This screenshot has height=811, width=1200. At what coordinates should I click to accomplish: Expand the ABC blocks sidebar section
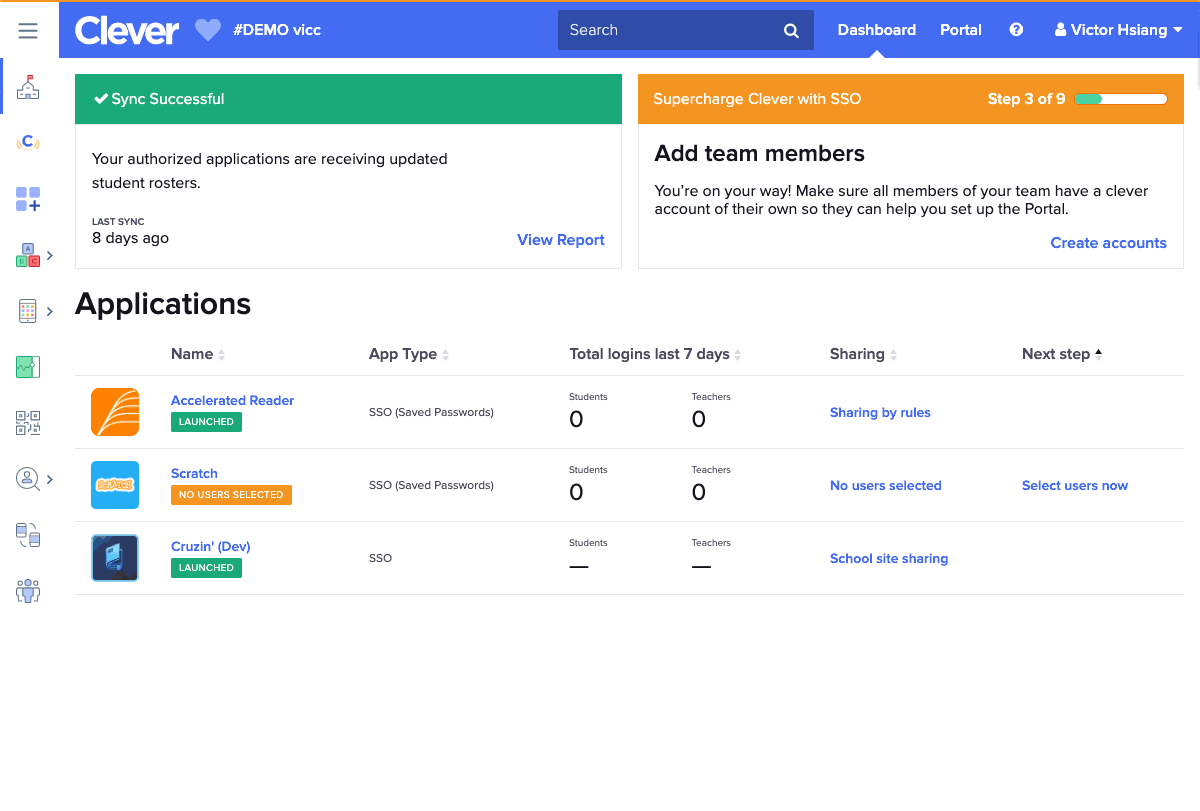49,256
